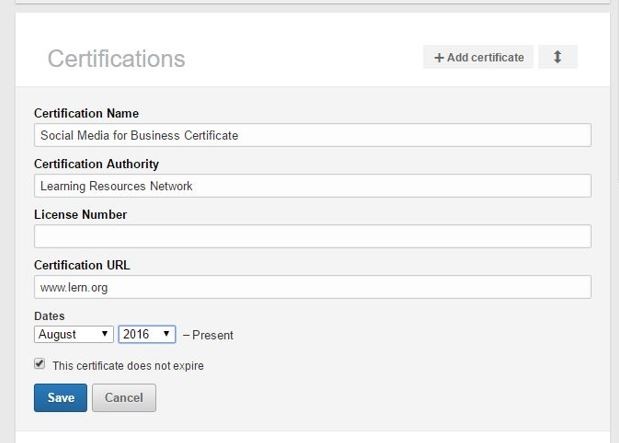The width and height of the screenshot is (619, 443).
Task: Click the reorder up-down arrow icon
Action: 557,58
